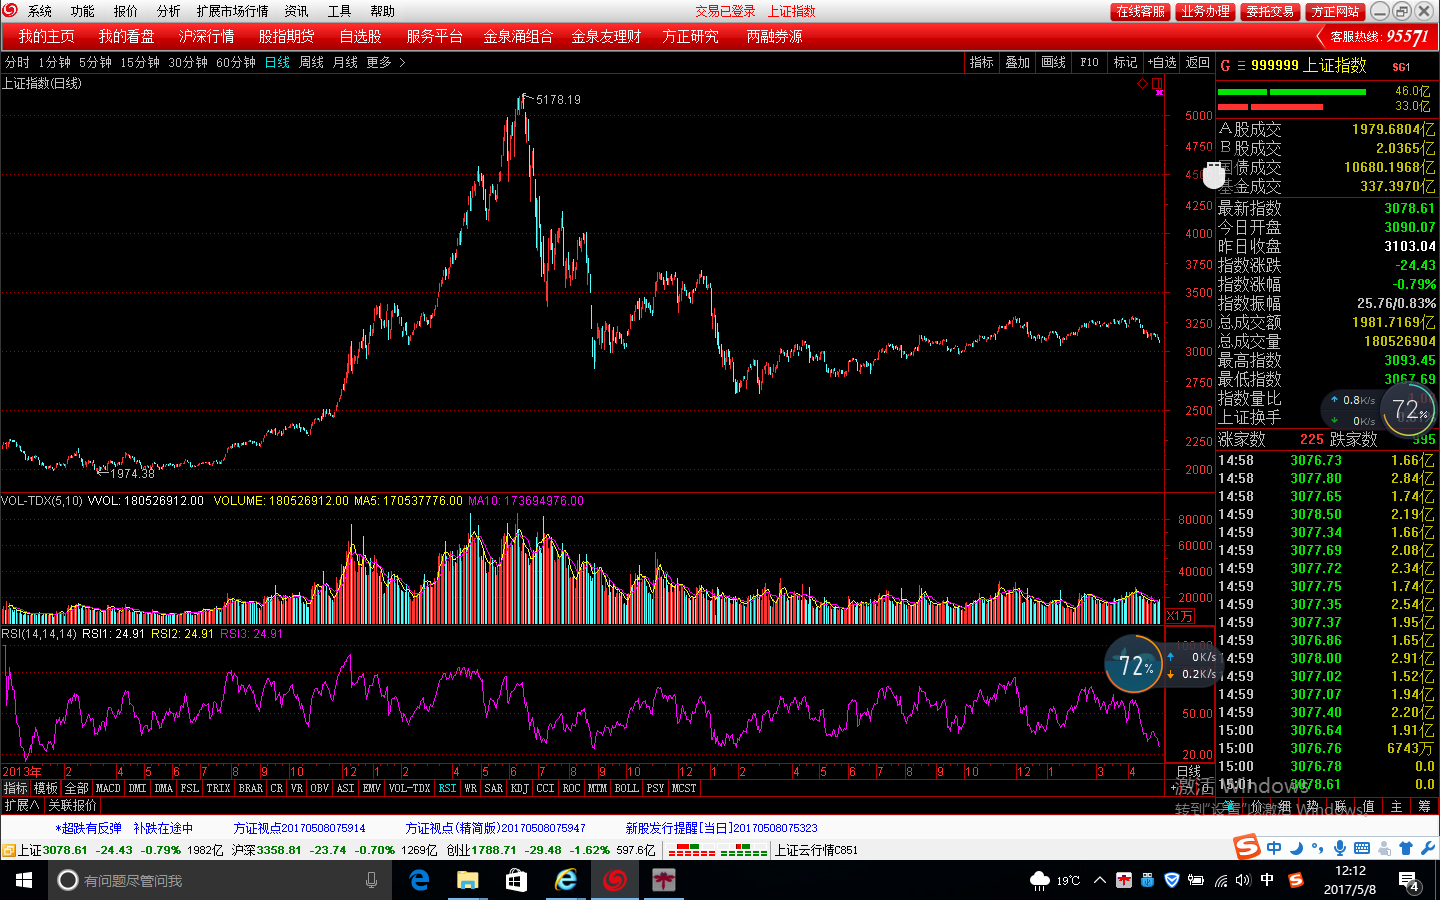Select the KDJ indicator
The height and width of the screenshot is (900, 1440).
[519, 788]
